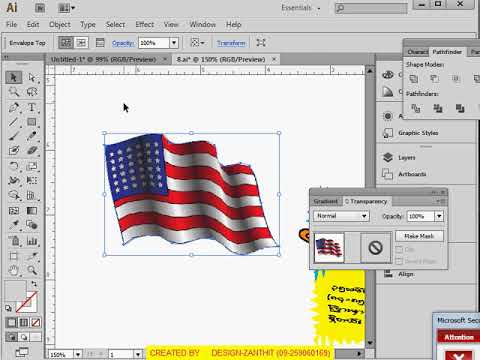The height and width of the screenshot is (360, 480).
Task: Click Unite in Pathfinder Shape Modes
Action: point(414,79)
